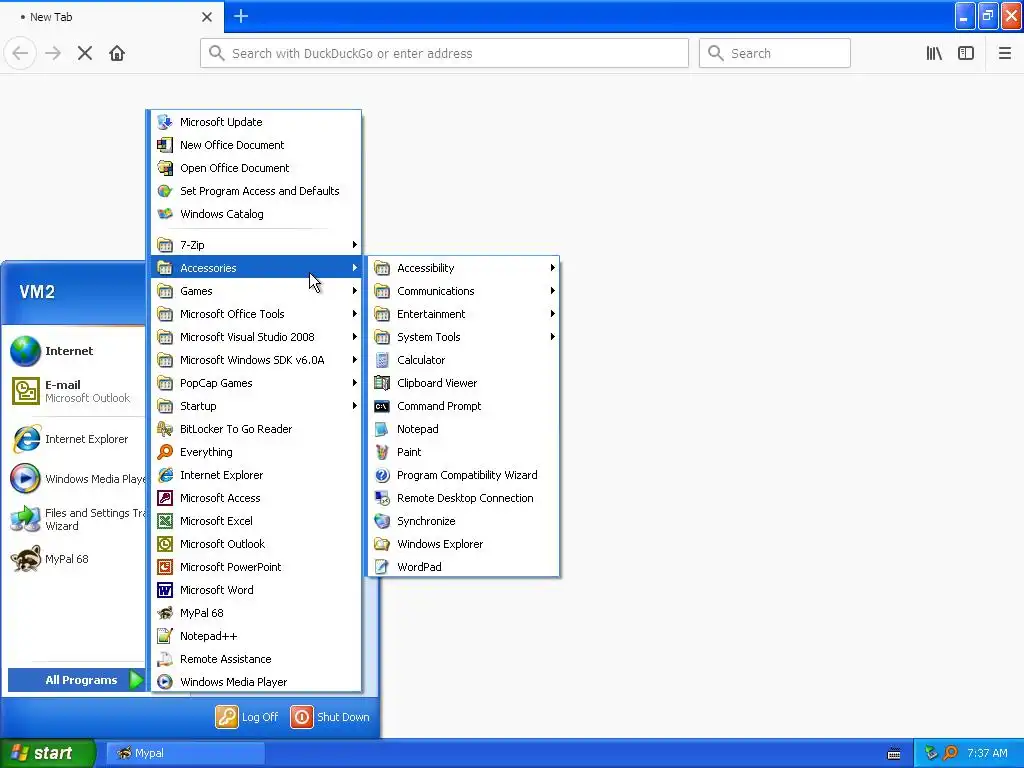The height and width of the screenshot is (768, 1024).
Task: Open the Clipboard Viewer icon
Action: pyautogui.click(x=382, y=383)
